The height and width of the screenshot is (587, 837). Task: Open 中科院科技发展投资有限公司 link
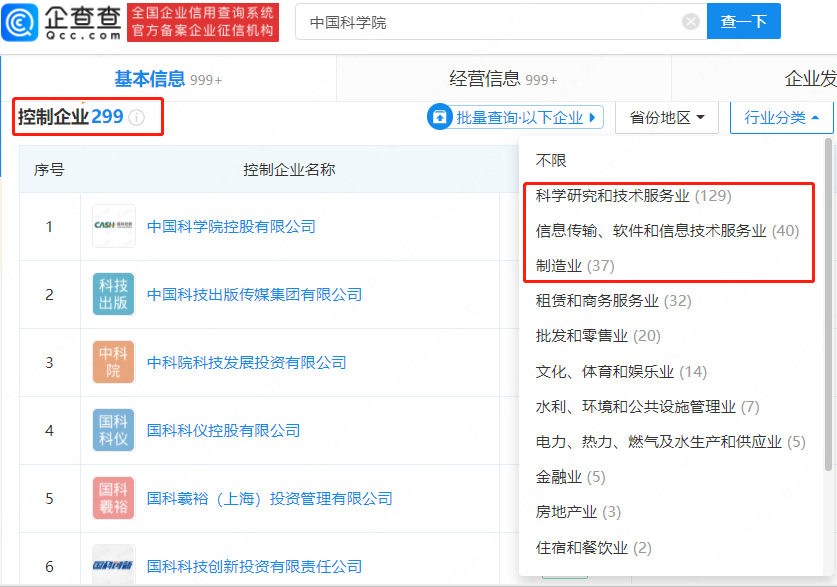tap(247, 362)
